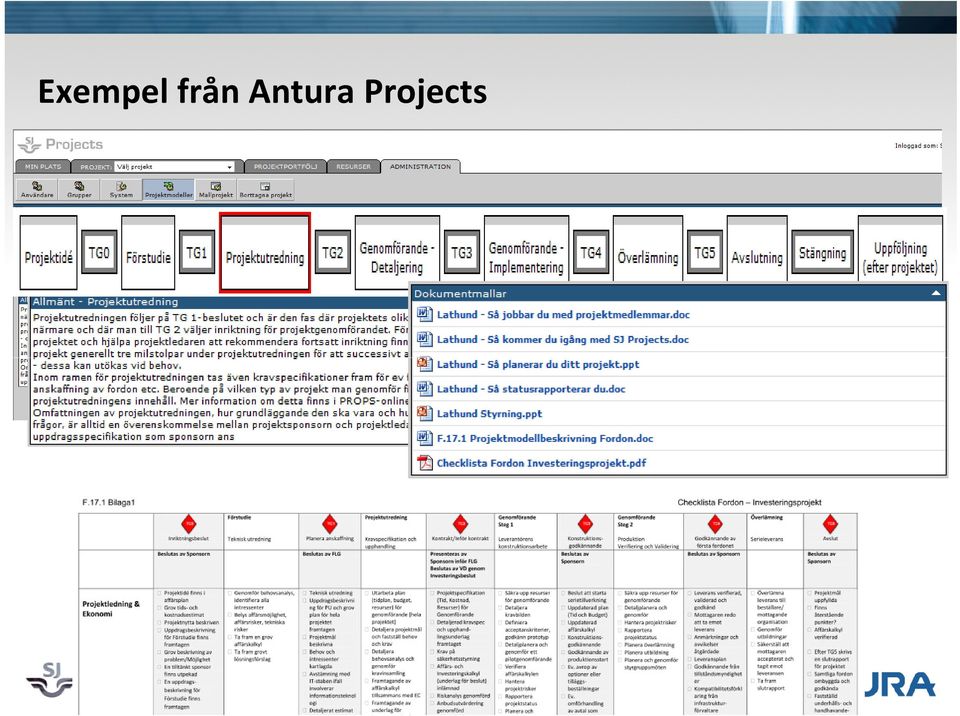Select the Stängning phase box
The width and height of the screenshot is (960, 716).
pos(822,252)
